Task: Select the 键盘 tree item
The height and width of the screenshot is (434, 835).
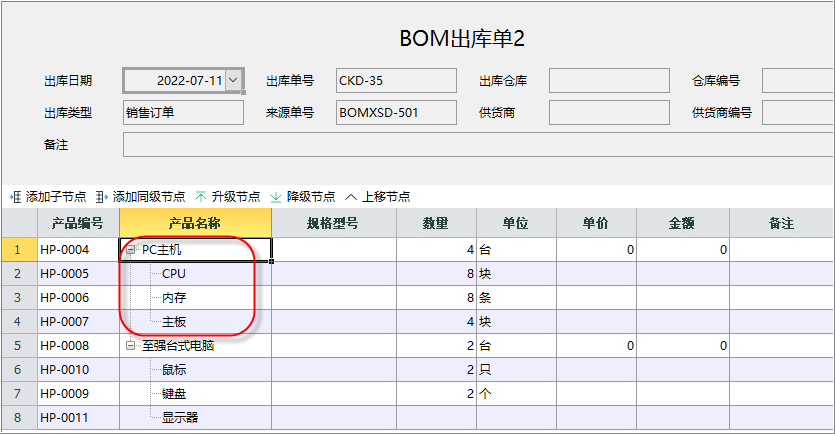Action: (174, 394)
